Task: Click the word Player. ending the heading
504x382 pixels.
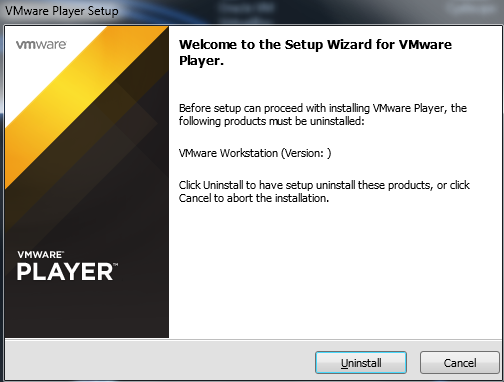Action: 201,61
